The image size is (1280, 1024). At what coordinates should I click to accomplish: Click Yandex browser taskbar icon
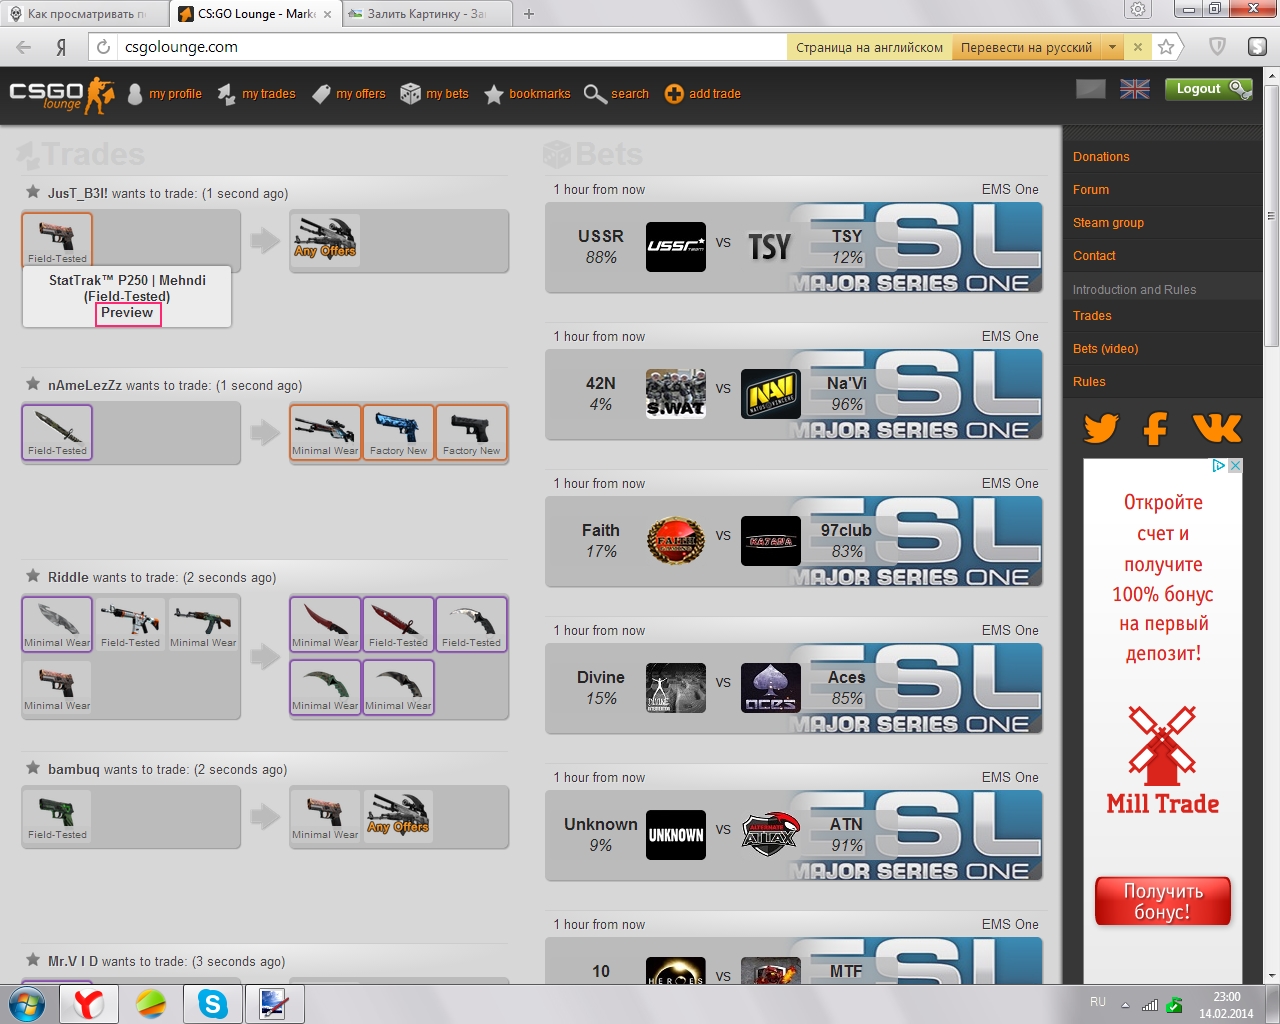click(x=89, y=1003)
